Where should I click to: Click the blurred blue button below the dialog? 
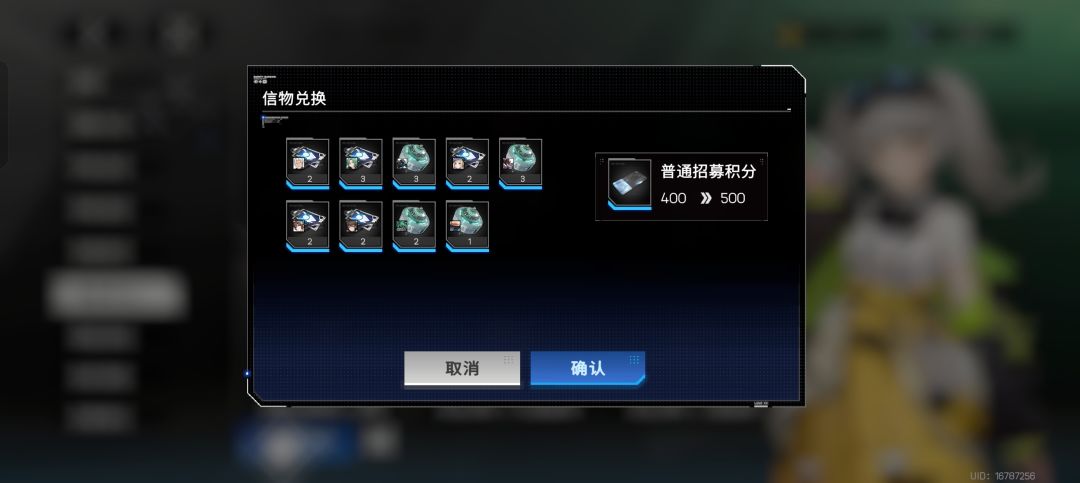[295, 443]
